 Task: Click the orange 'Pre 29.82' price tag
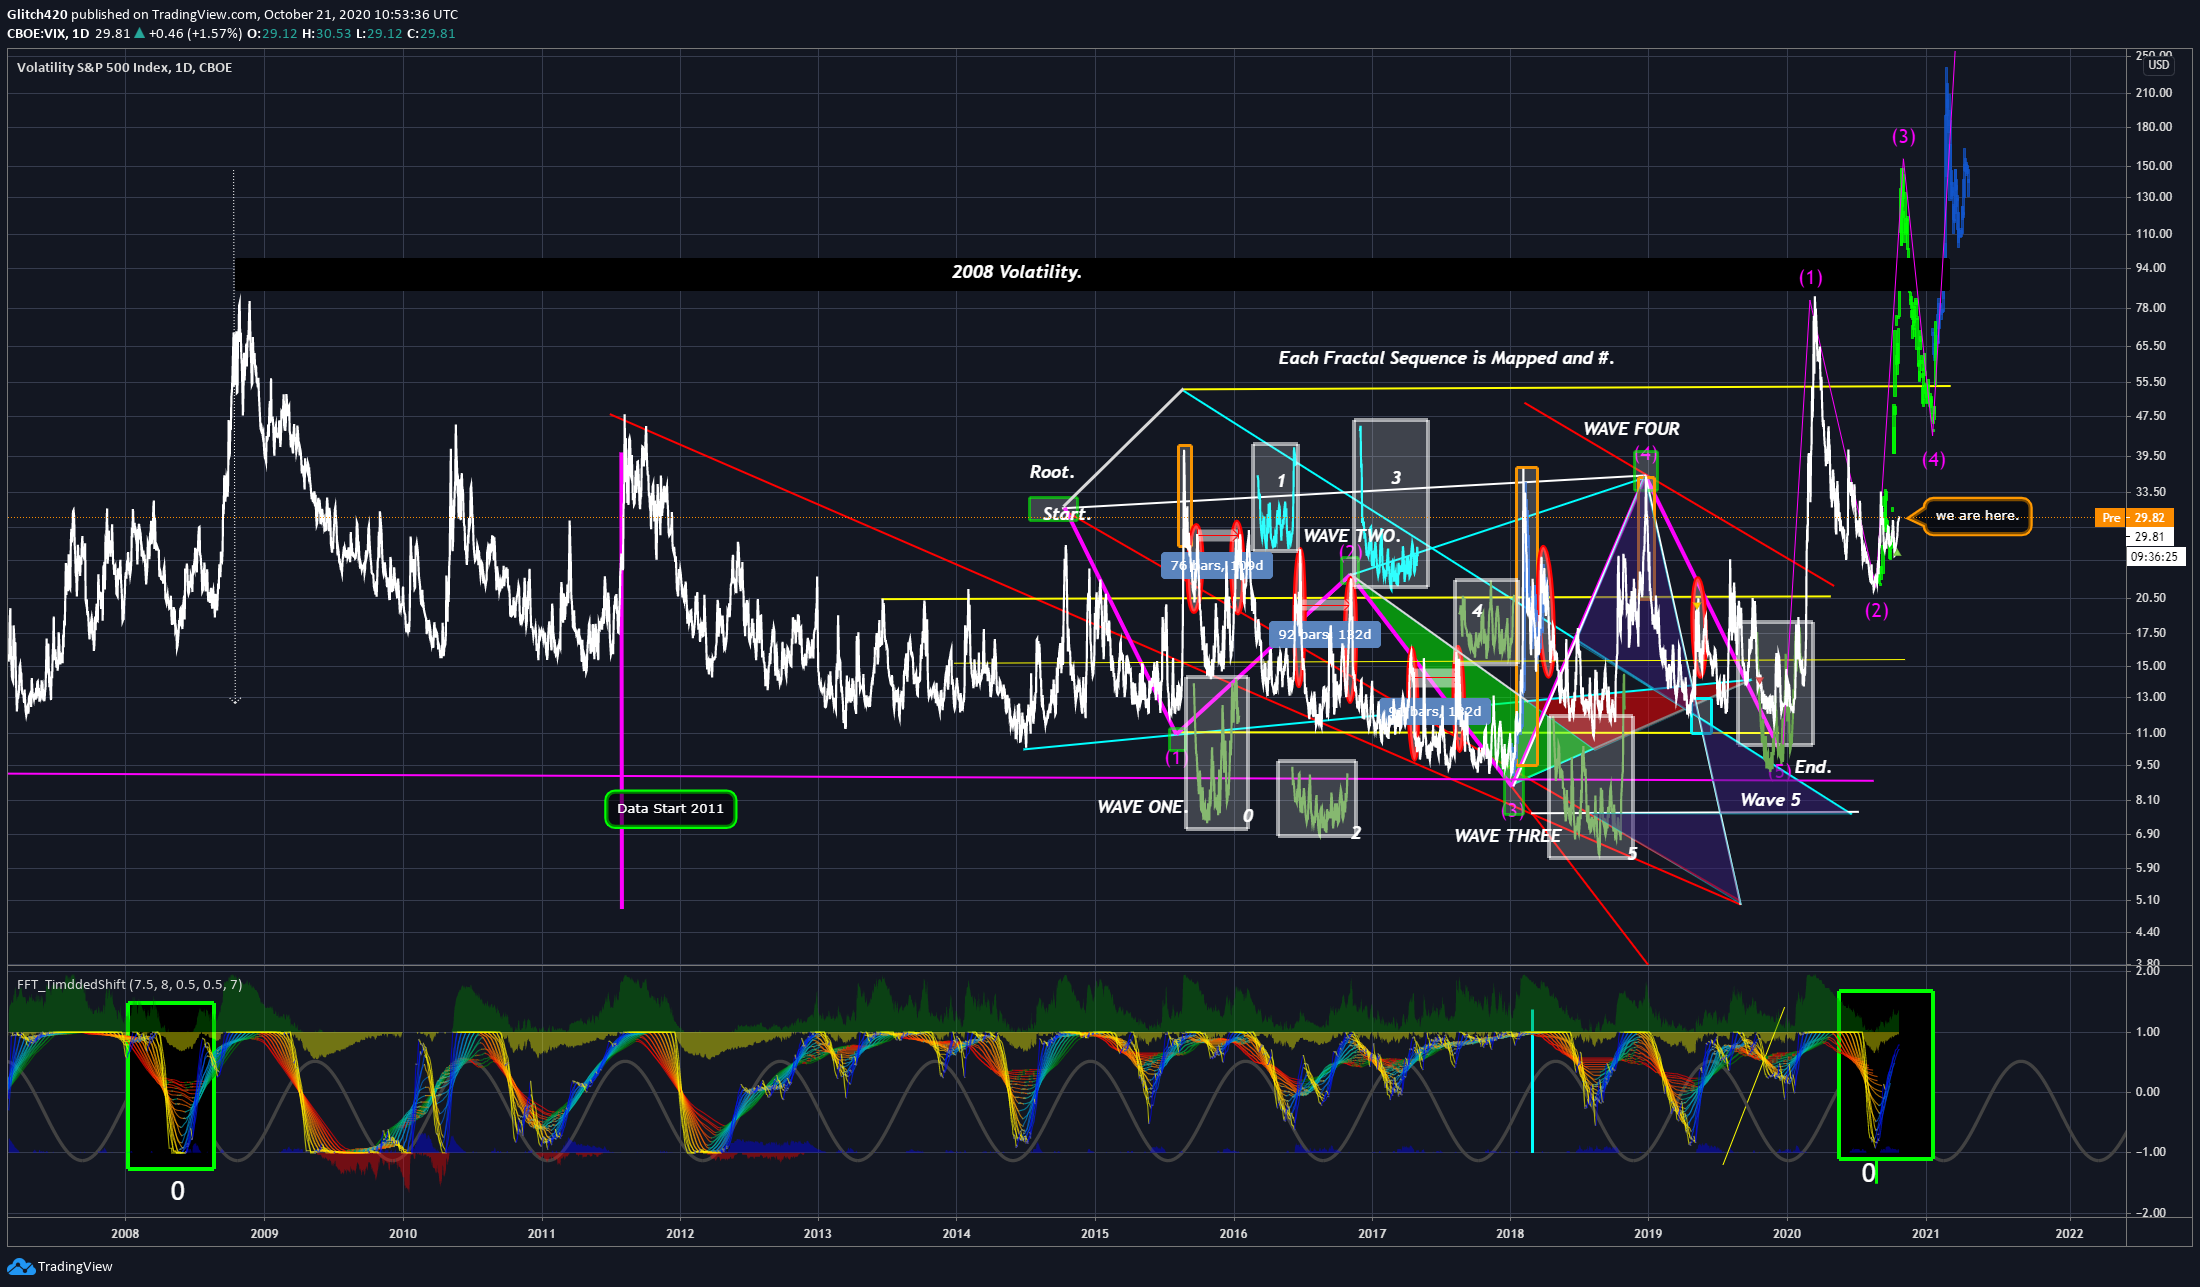pyautogui.click(x=2134, y=518)
